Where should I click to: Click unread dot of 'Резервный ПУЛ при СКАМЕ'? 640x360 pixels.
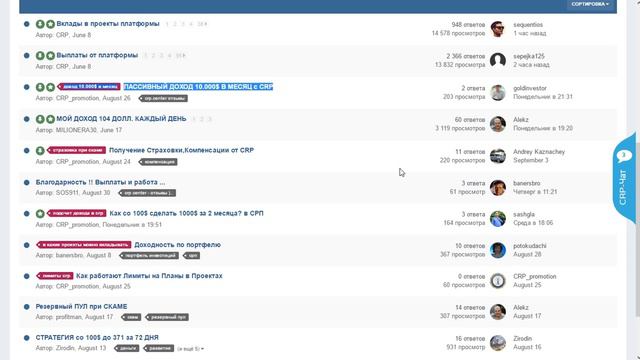point(27,307)
